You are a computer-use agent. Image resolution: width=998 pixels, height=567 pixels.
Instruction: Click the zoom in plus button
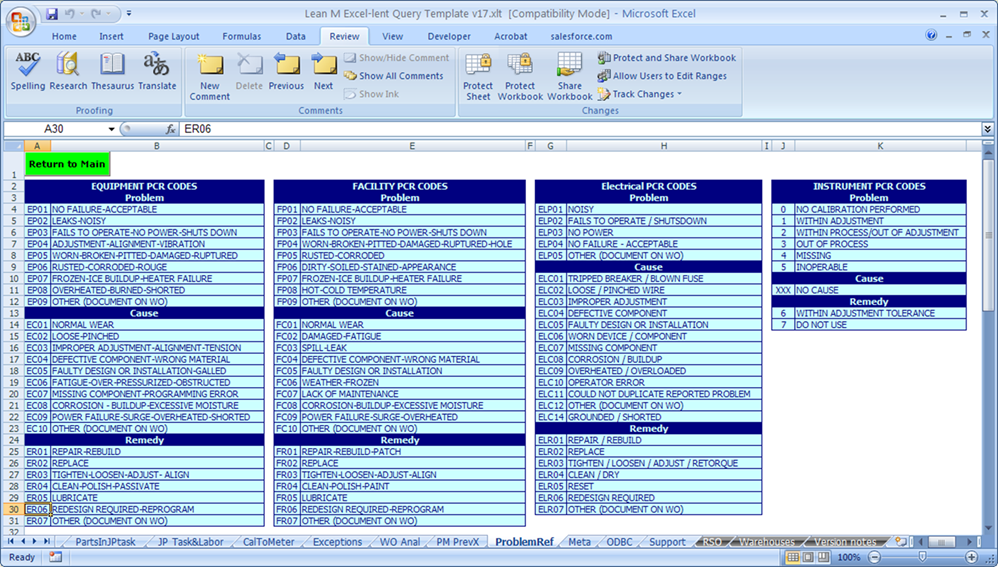click(x=971, y=557)
